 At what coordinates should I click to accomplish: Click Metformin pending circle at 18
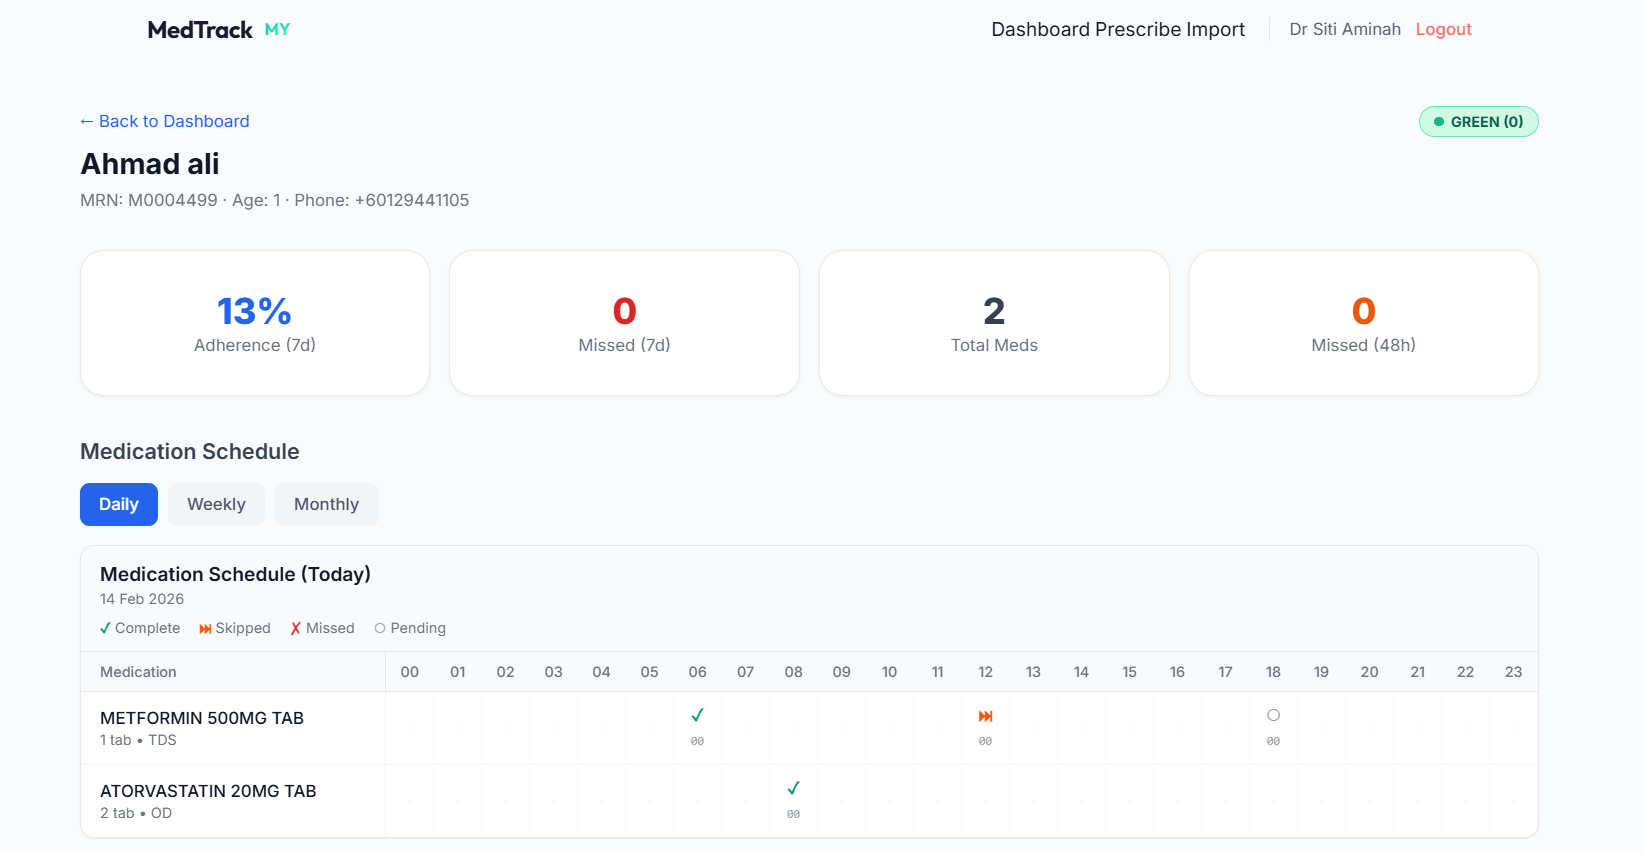(1273, 716)
